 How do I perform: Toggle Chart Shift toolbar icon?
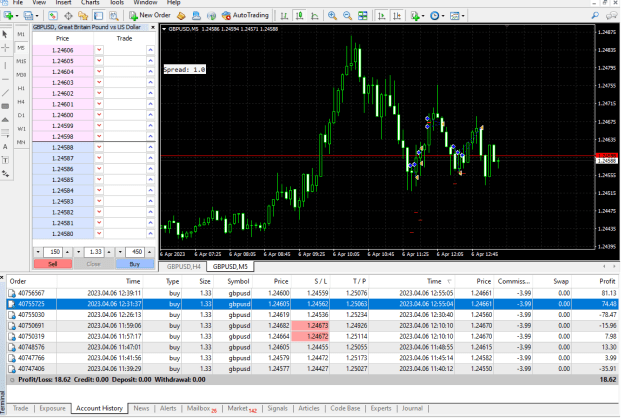pos(397,16)
